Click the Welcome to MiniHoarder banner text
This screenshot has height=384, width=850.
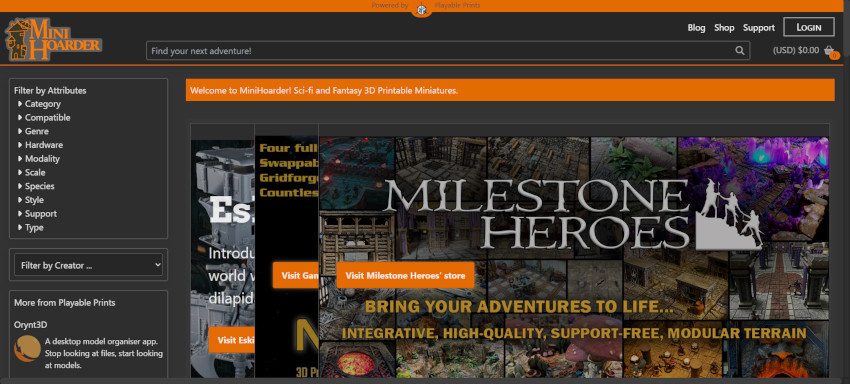pyautogui.click(x=324, y=91)
